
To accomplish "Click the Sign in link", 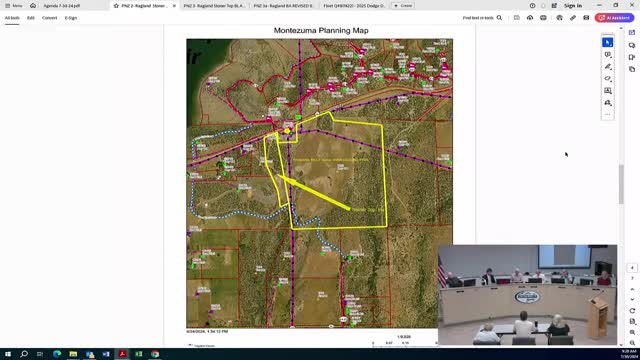I will (573, 6).
